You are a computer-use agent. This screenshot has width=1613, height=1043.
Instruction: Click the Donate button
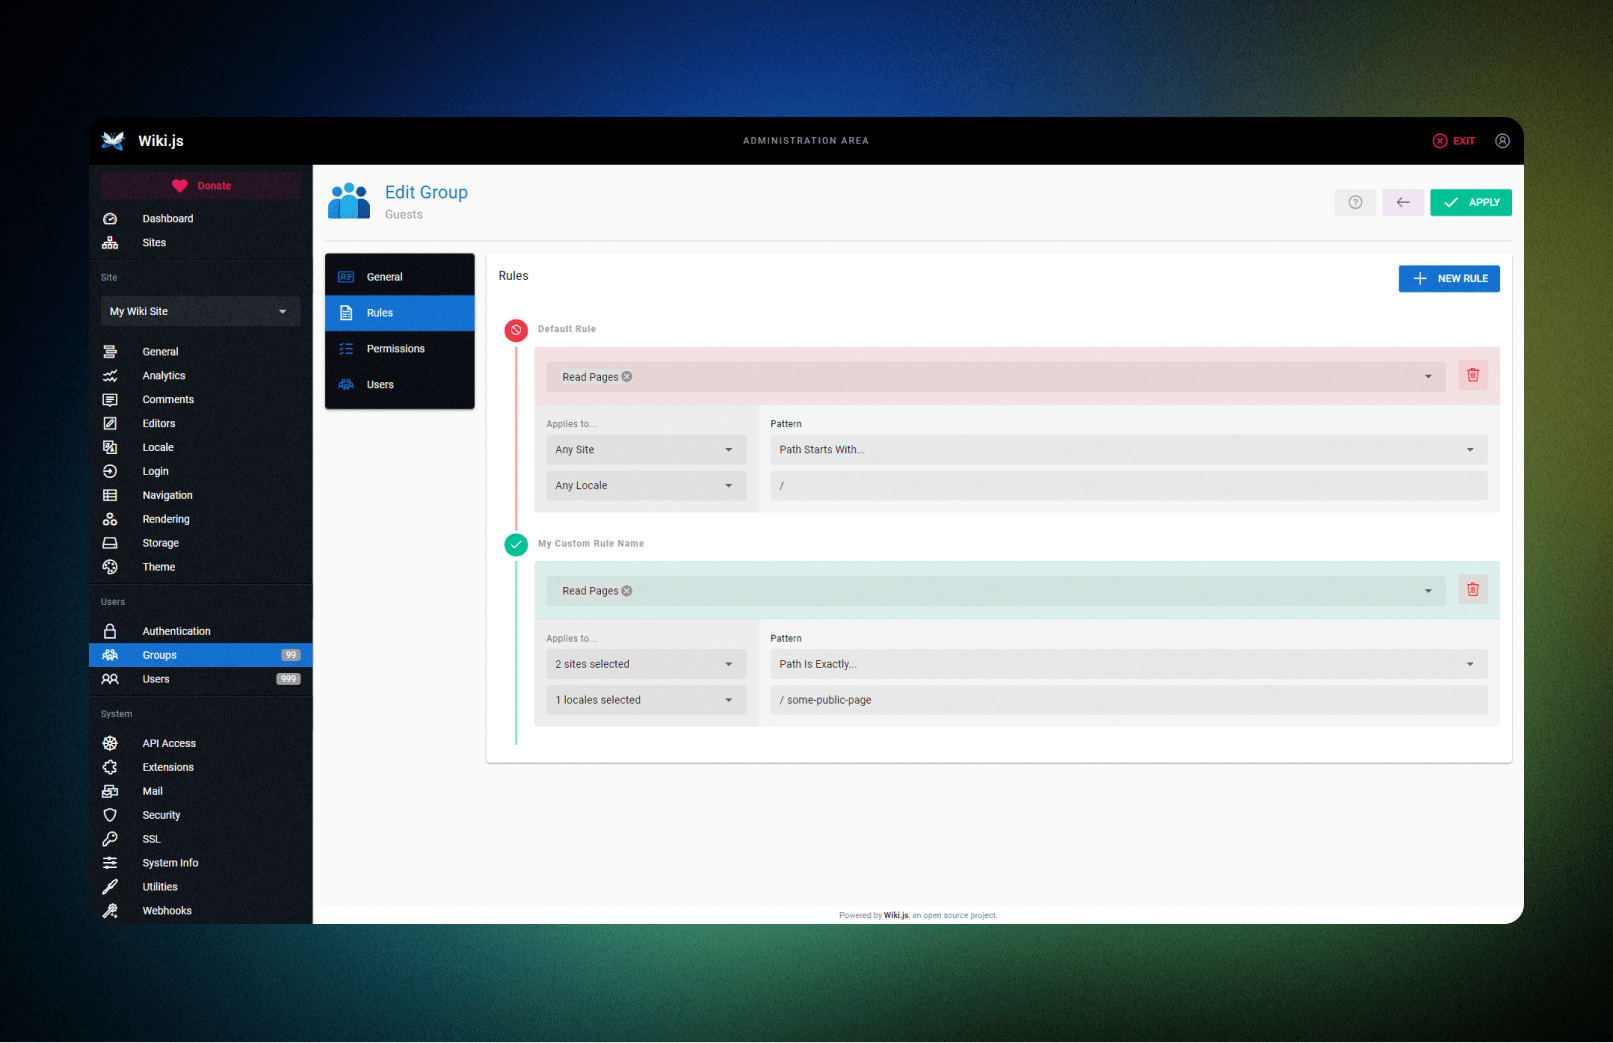[x=200, y=186]
